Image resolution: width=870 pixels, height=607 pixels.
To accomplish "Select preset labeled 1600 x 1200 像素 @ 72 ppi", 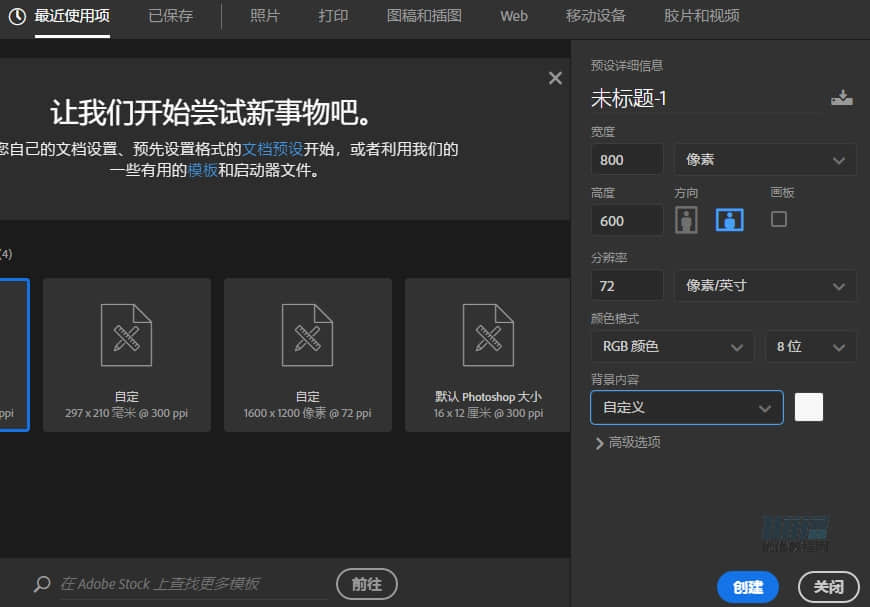I will pos(307,355).
